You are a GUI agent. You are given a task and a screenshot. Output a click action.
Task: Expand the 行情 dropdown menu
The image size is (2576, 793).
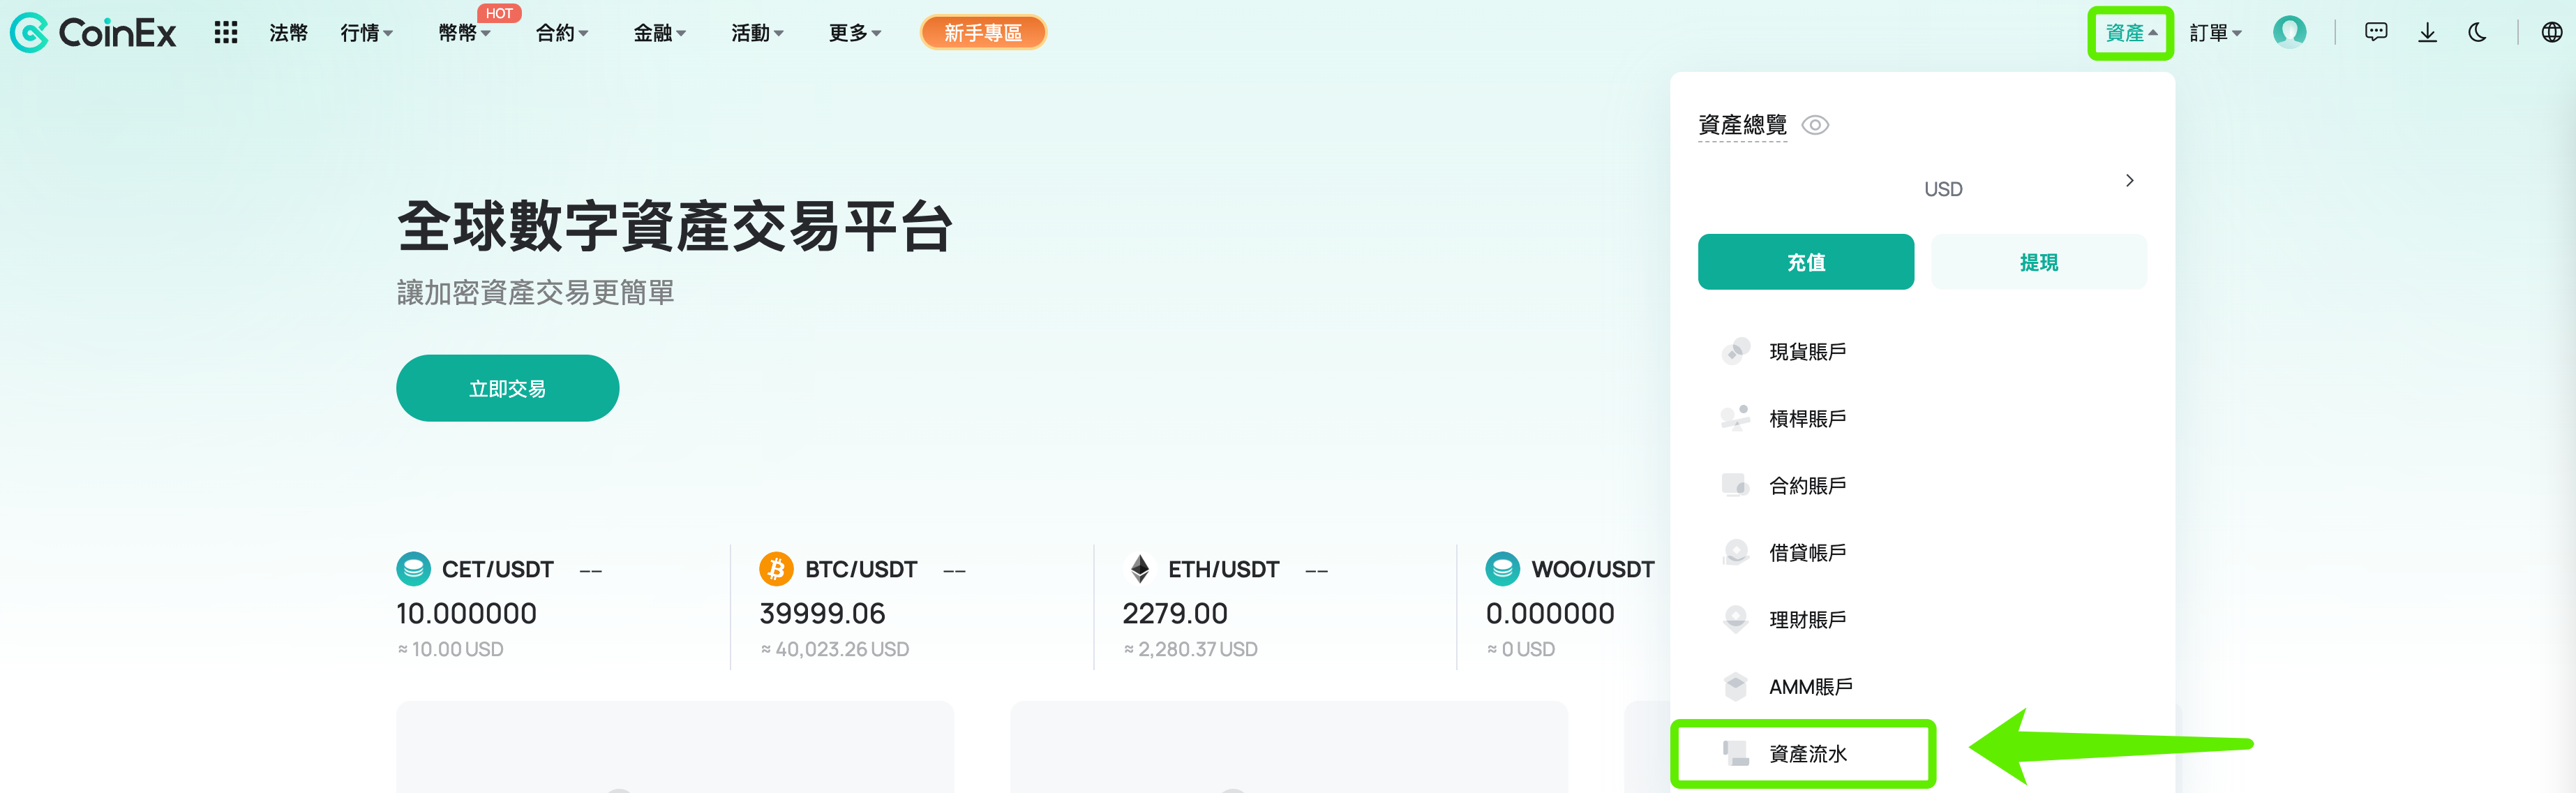pos(367,33)
